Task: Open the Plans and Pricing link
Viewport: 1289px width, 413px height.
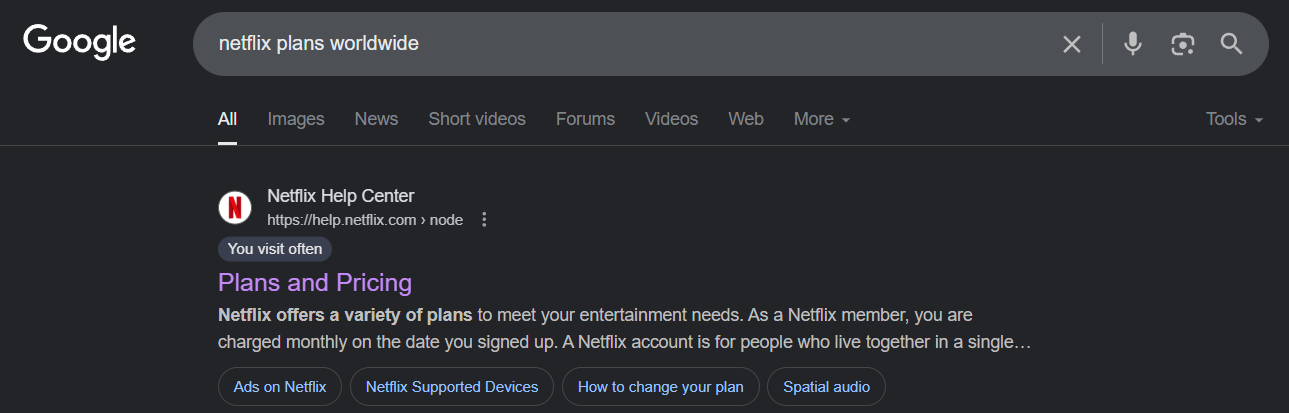Action: pos(315,282)
